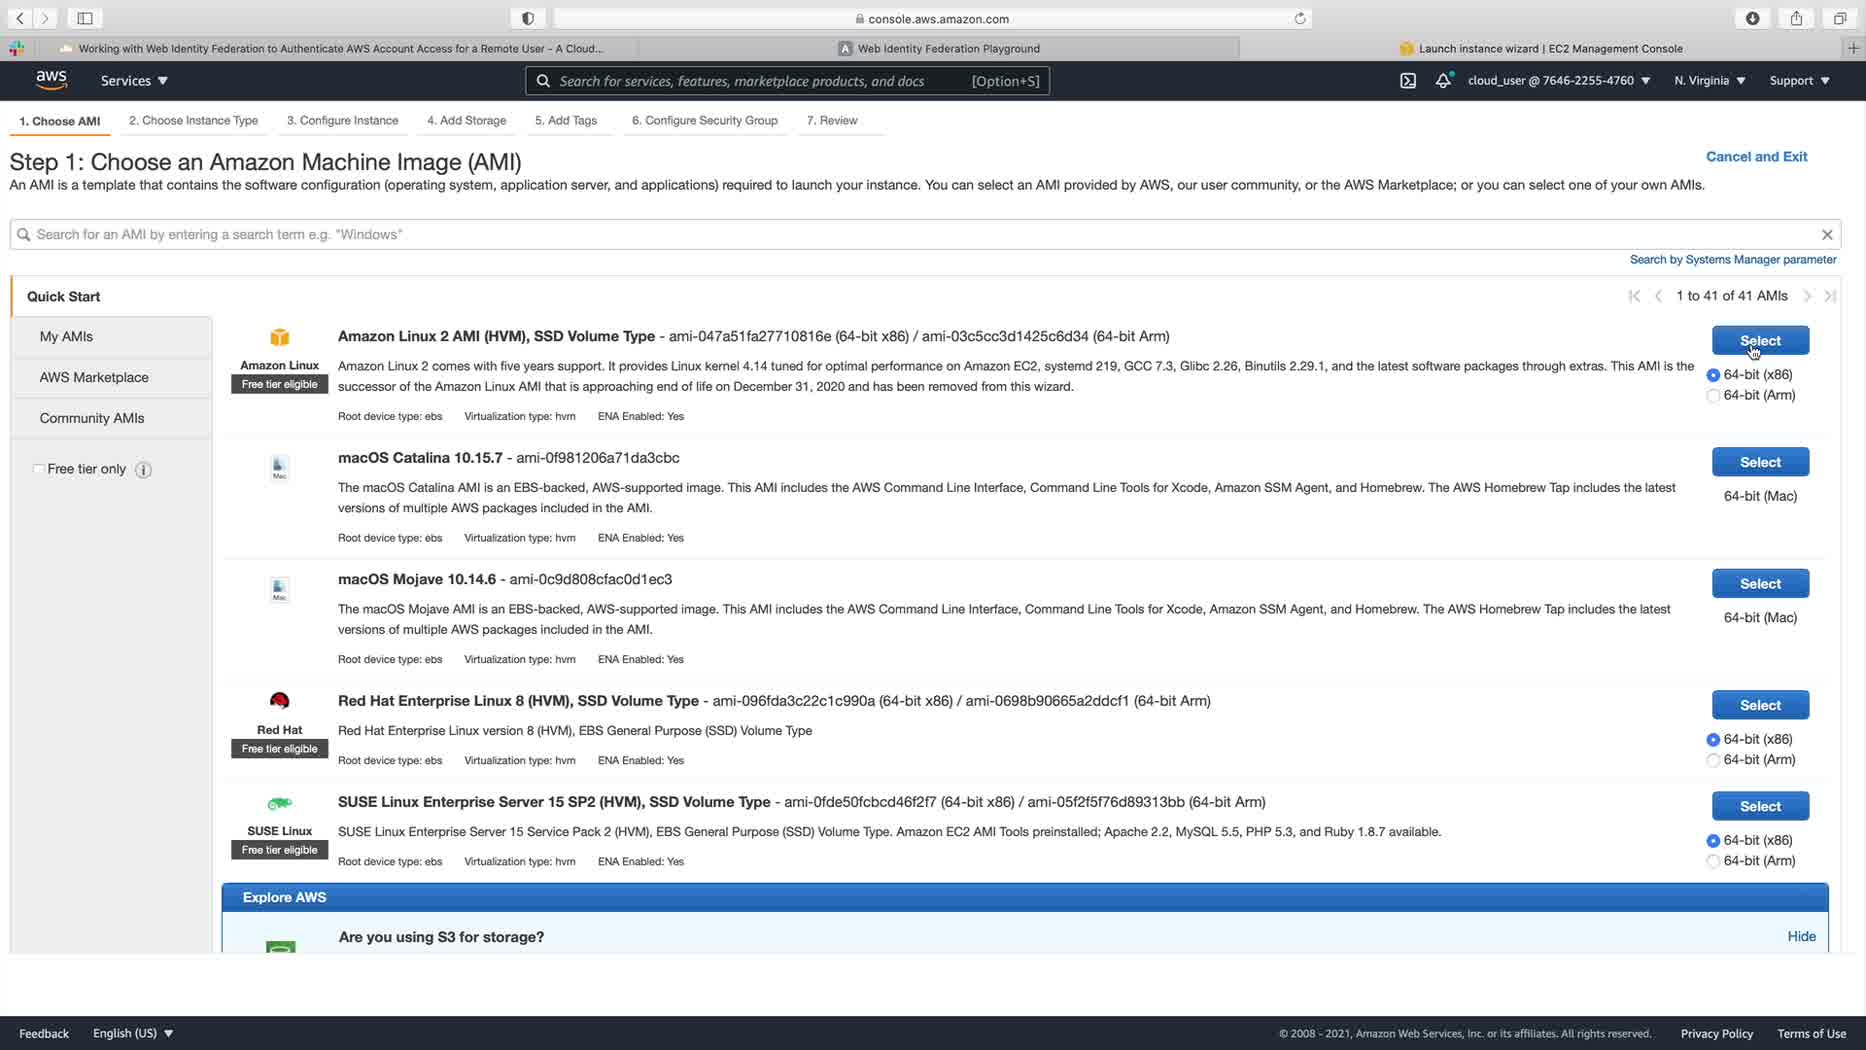
Task: Enable the Free tier only checkbox
Action: [39, 469]
